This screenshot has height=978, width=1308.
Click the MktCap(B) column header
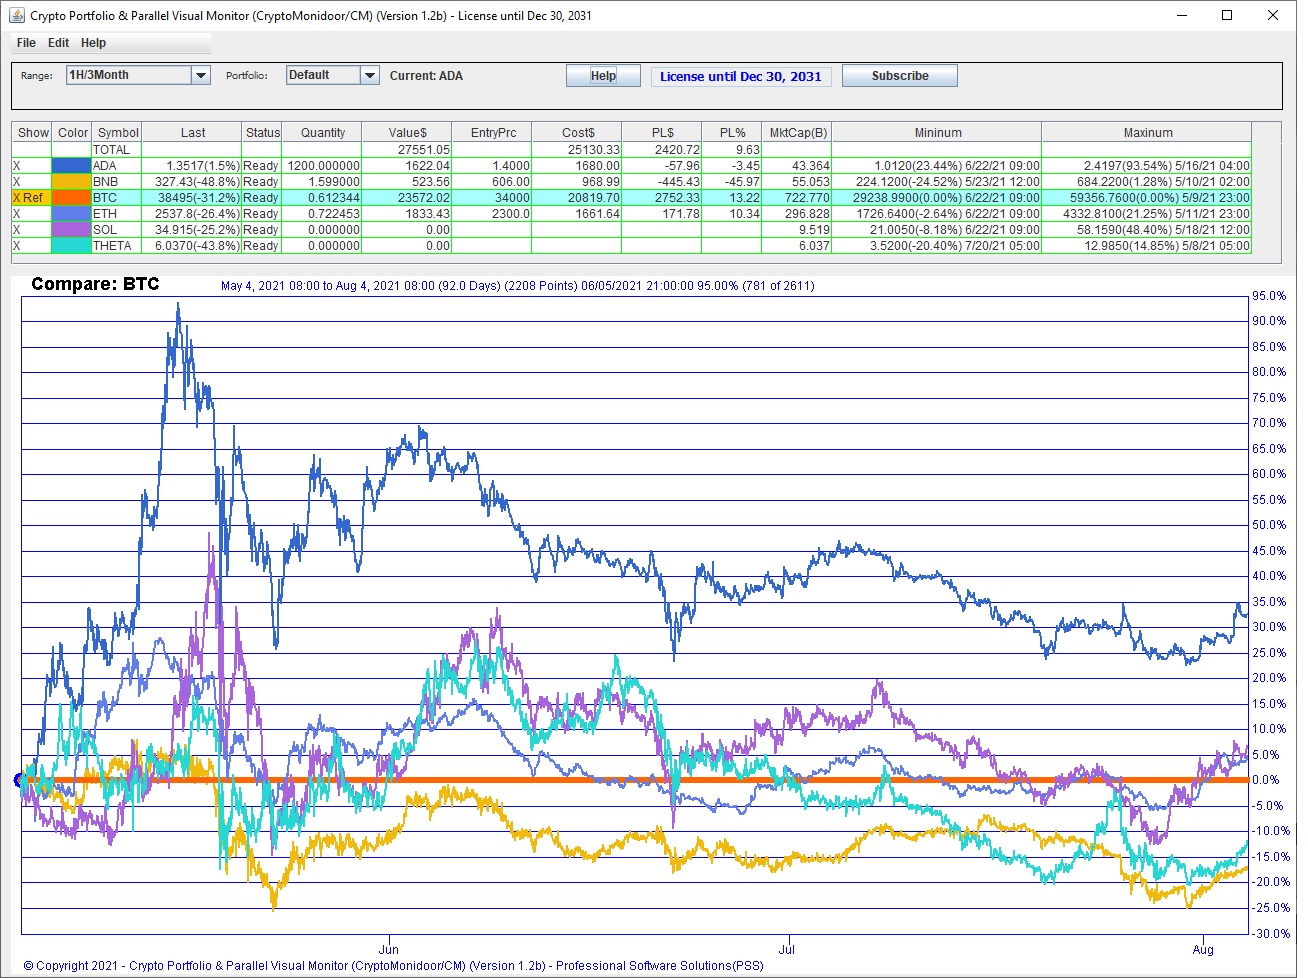tap(797, 132)
